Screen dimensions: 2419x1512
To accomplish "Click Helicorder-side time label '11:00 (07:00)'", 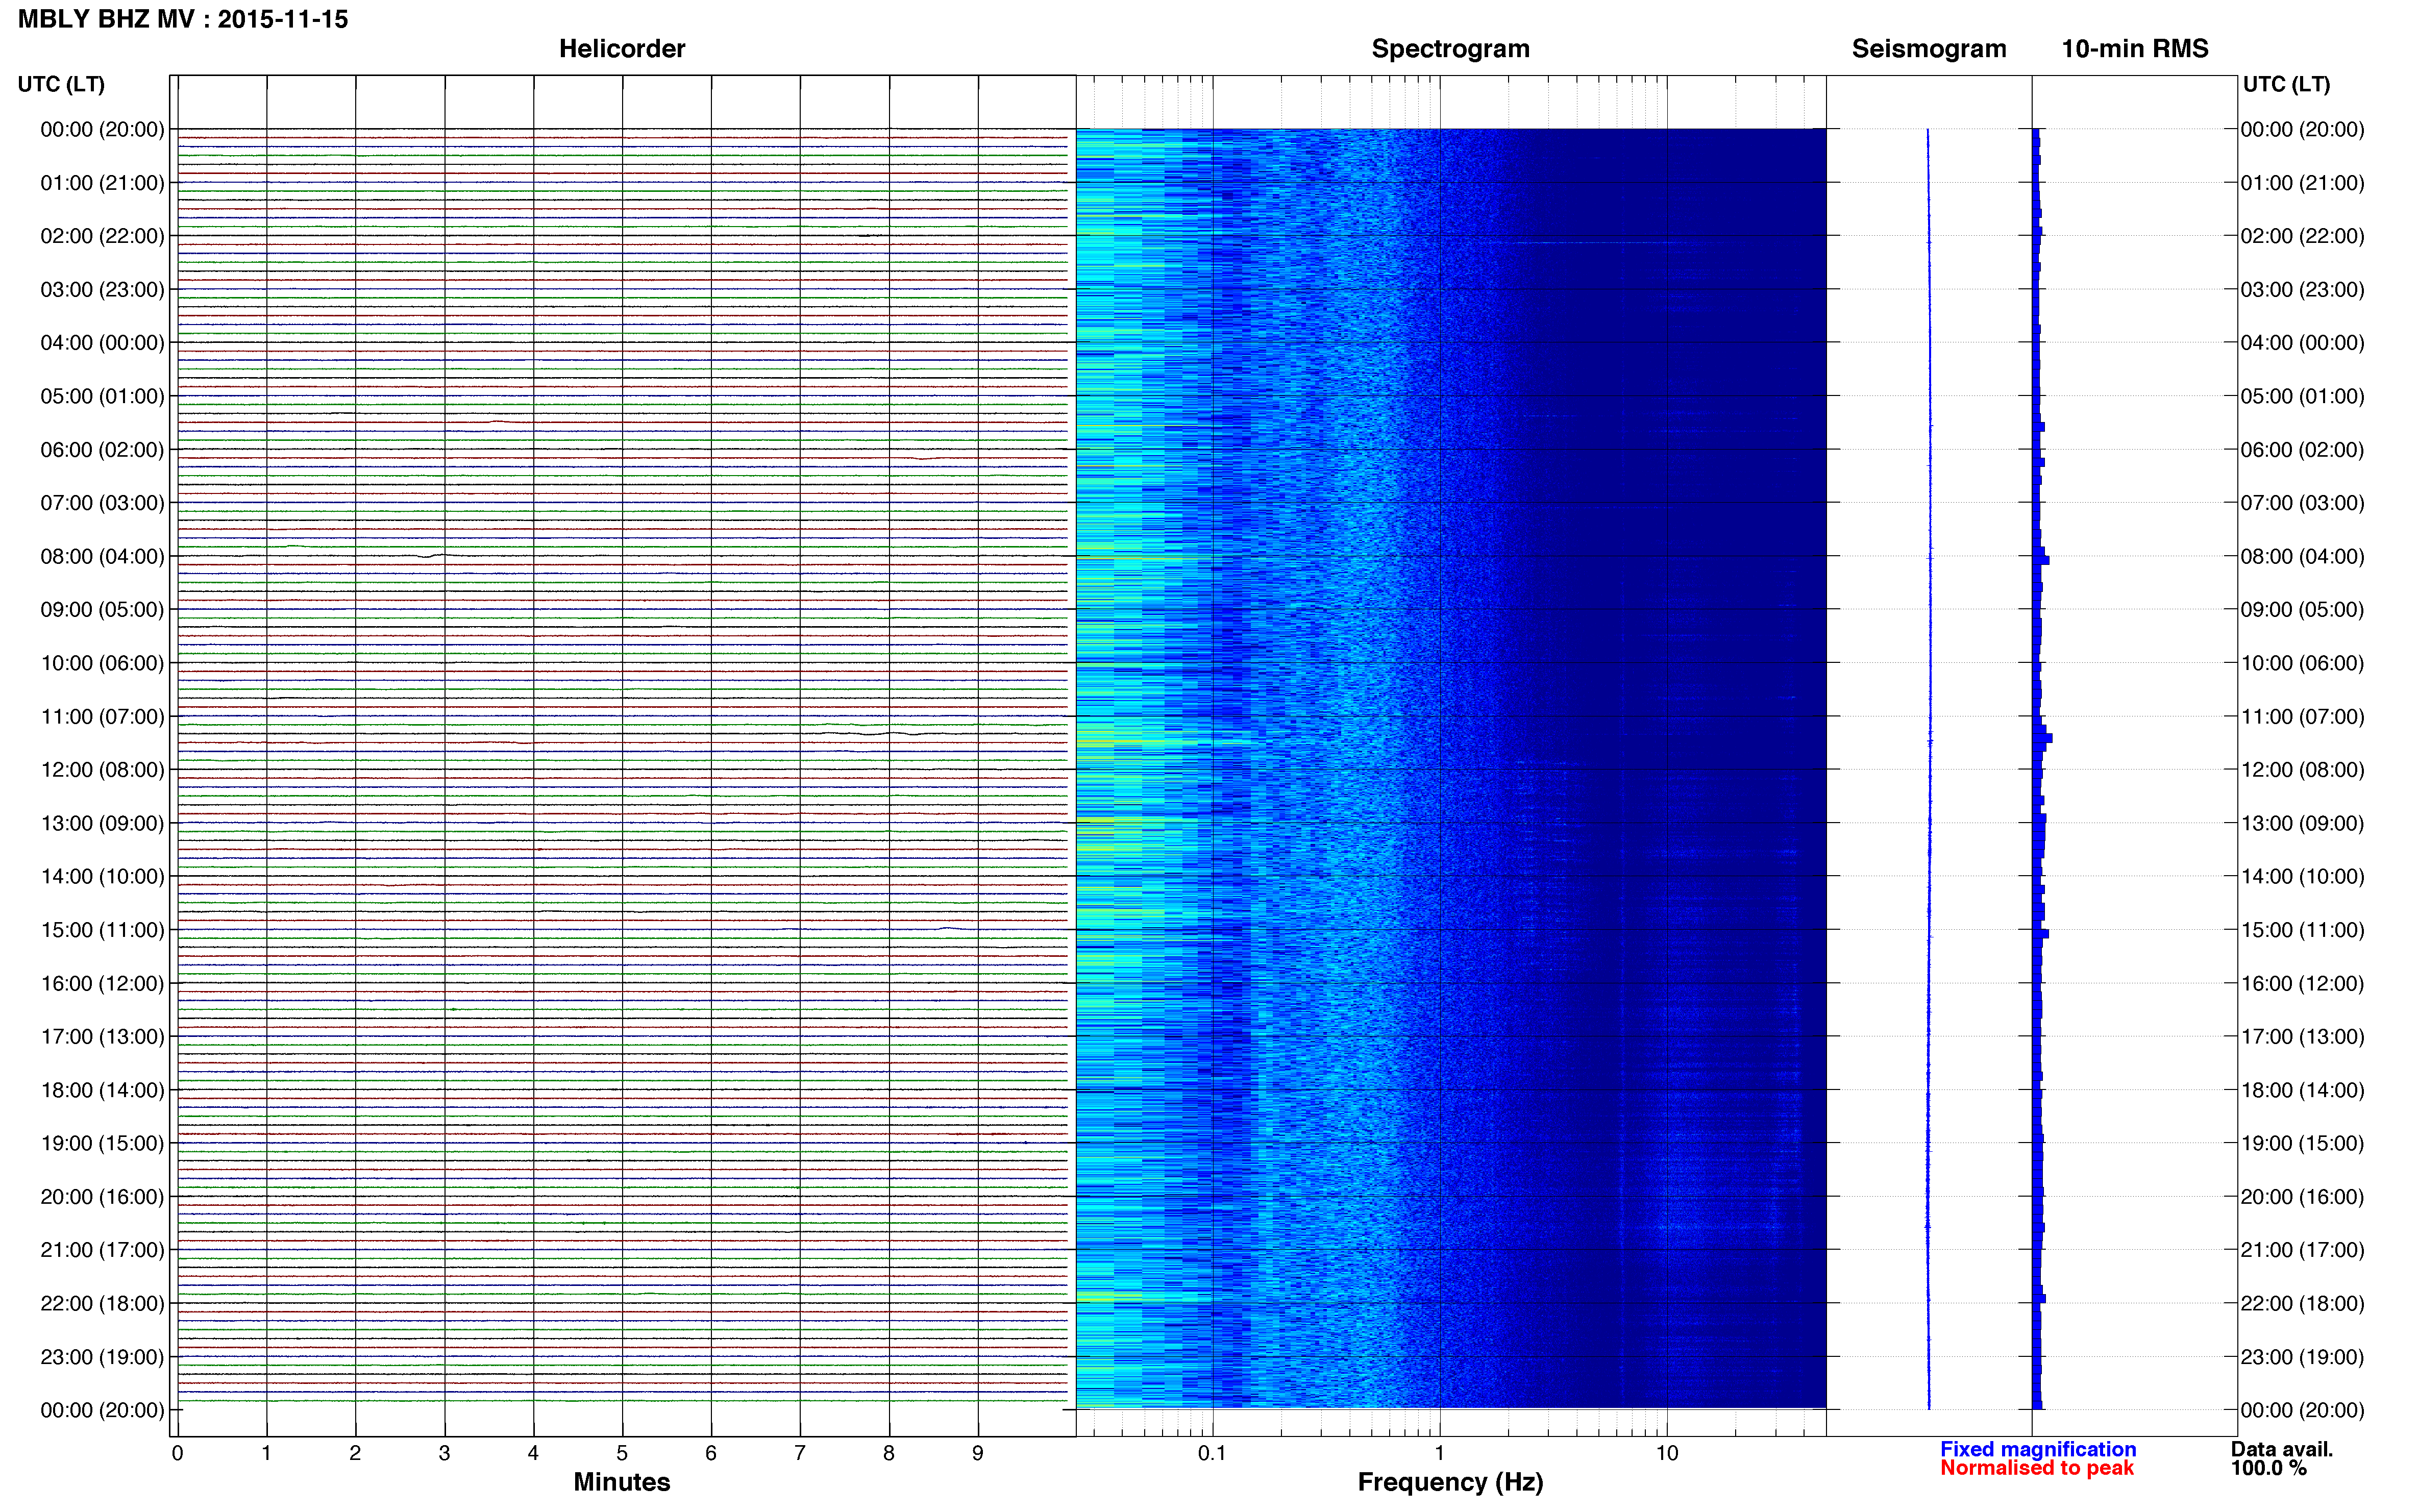I will 102,717.
